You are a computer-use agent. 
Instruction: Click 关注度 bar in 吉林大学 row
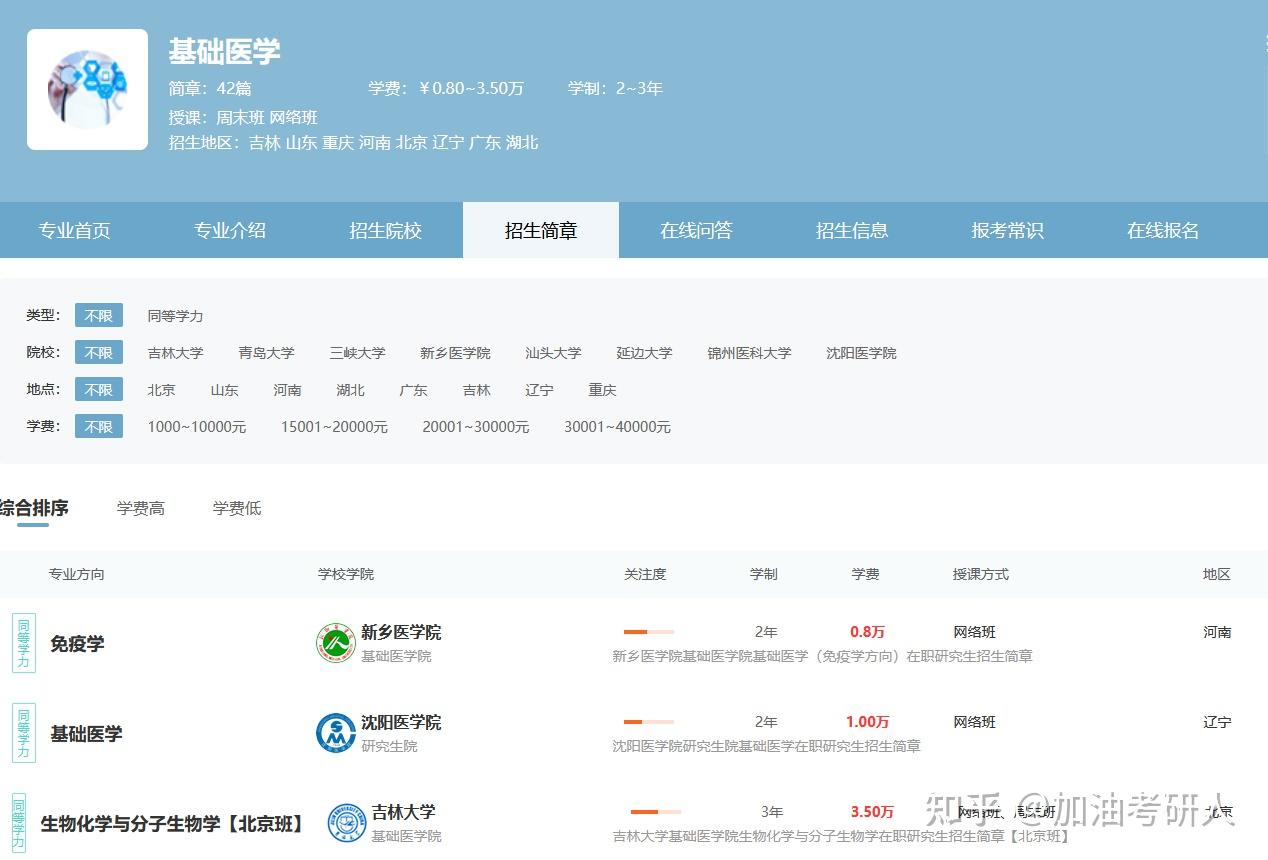coord(656,812)
